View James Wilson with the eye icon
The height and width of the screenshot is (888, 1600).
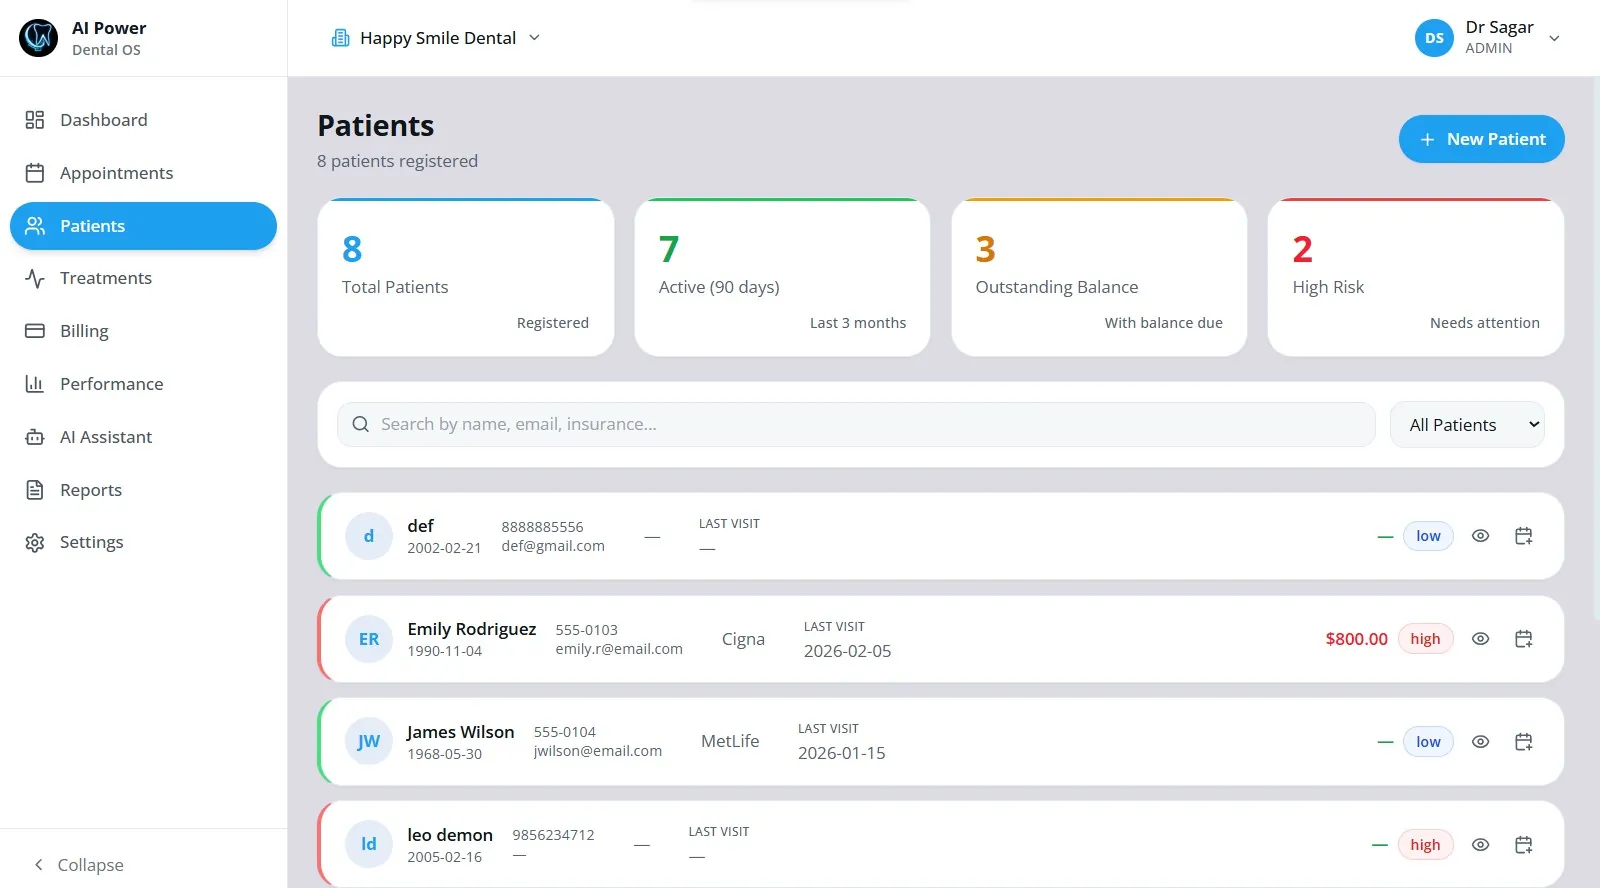(x=1480, y=742)
